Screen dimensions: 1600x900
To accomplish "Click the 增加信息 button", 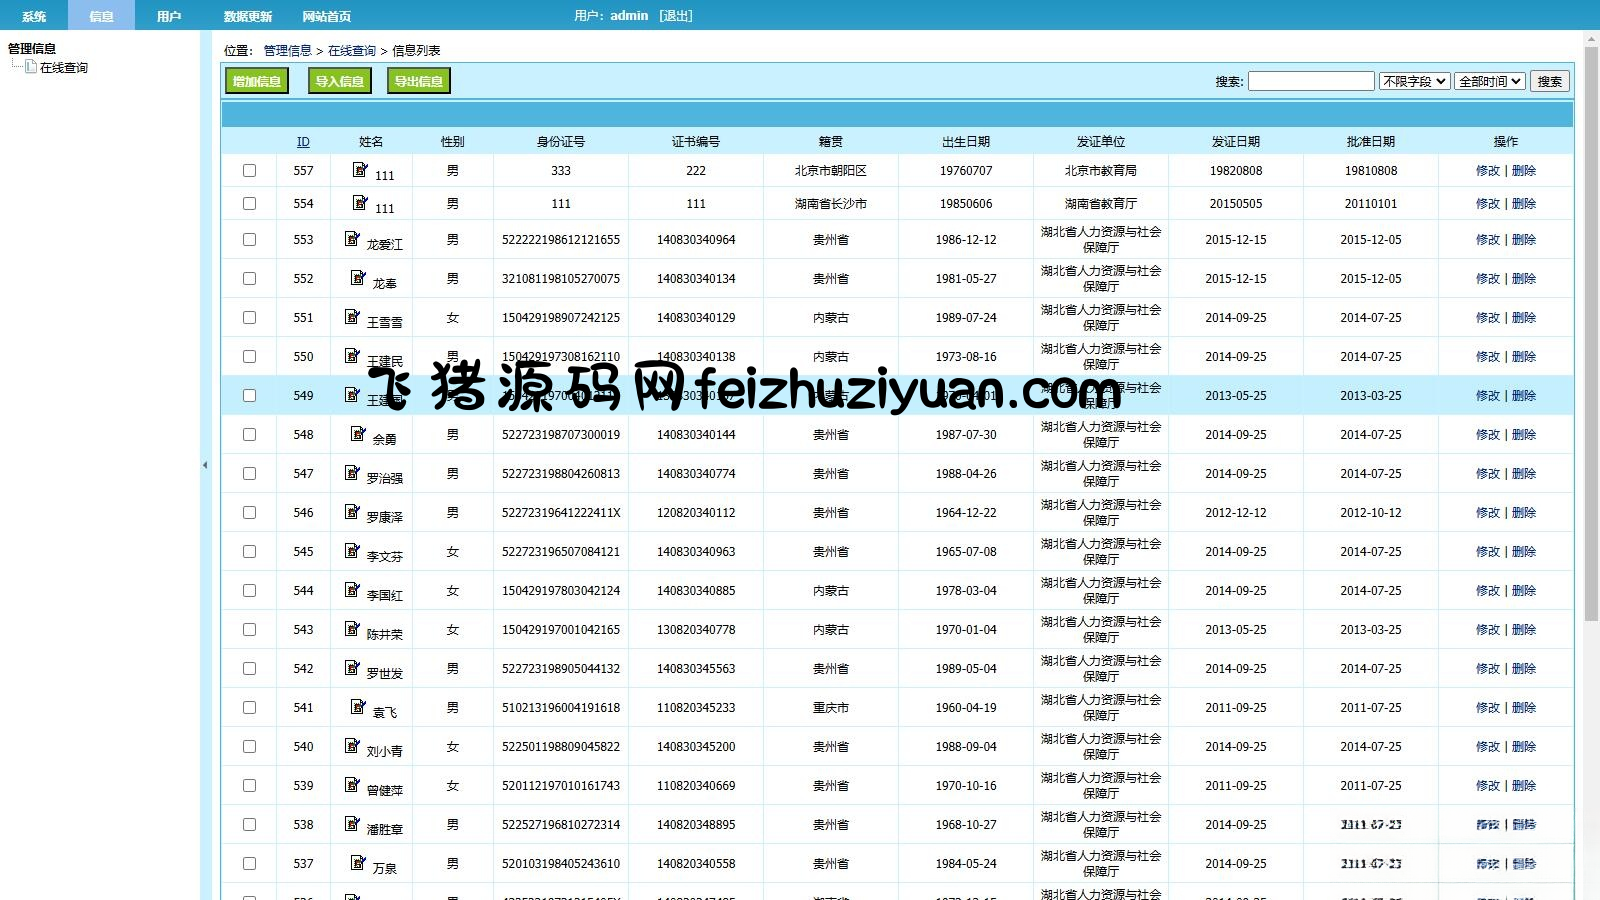I will pos(257,81).
